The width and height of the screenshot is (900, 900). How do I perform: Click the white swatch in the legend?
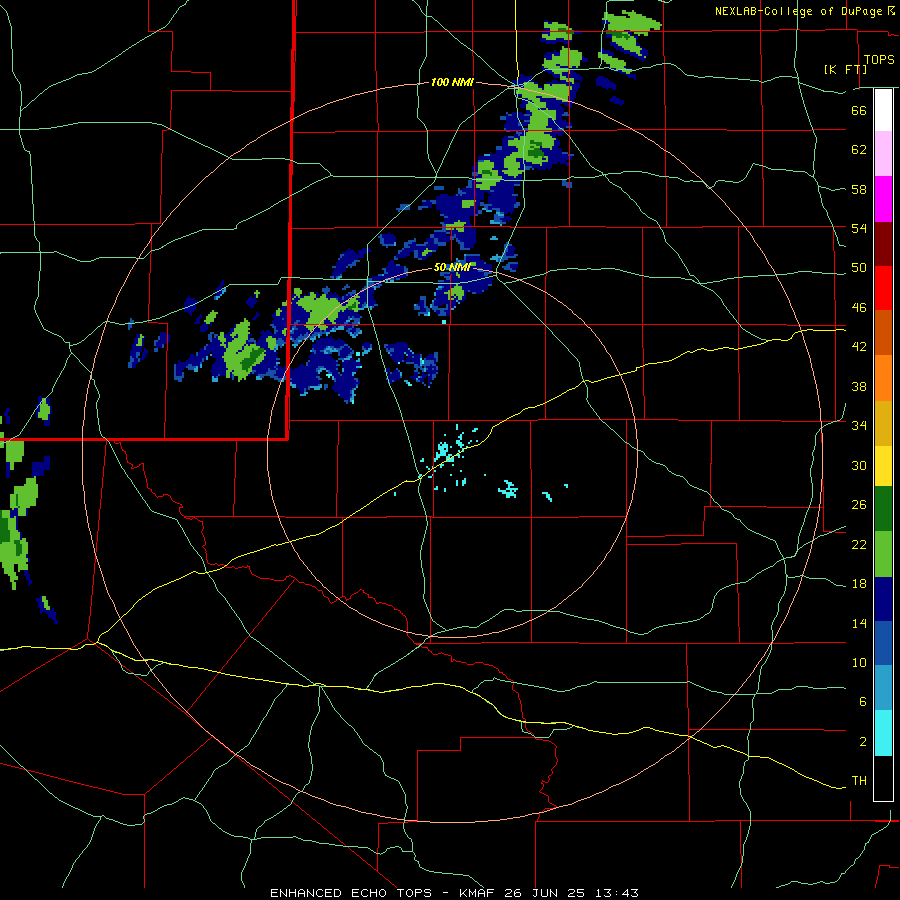tap(883, 110)
